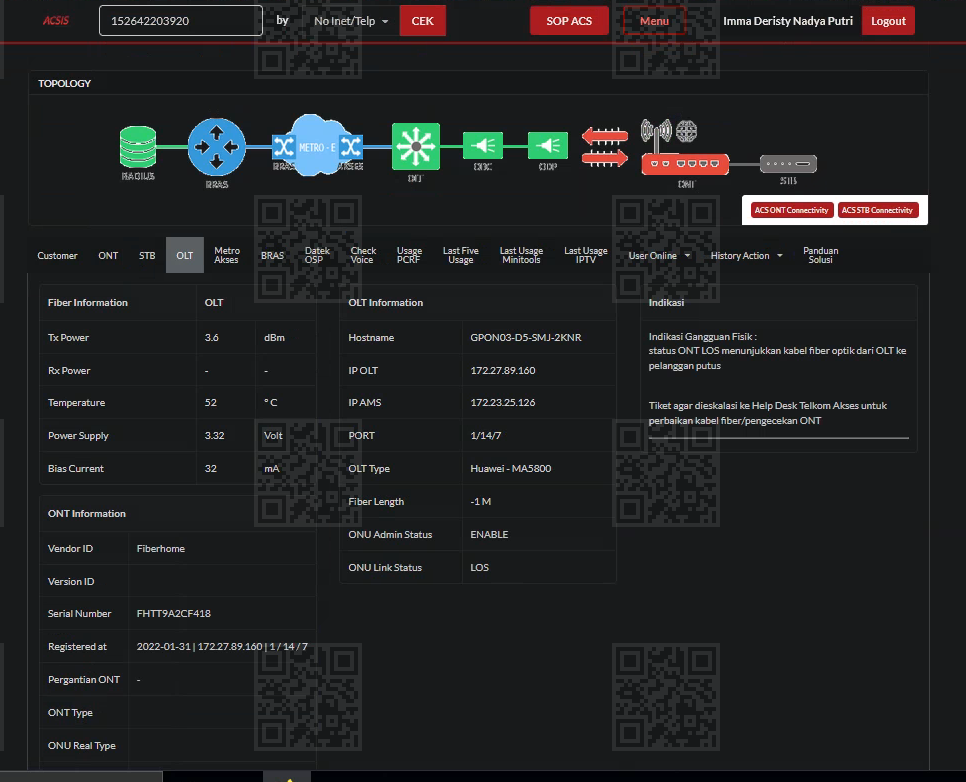The image size is (966, 782).
Task: Click Tx Power value 3.6
Action: pyautogui.click(x=211, y=338)
